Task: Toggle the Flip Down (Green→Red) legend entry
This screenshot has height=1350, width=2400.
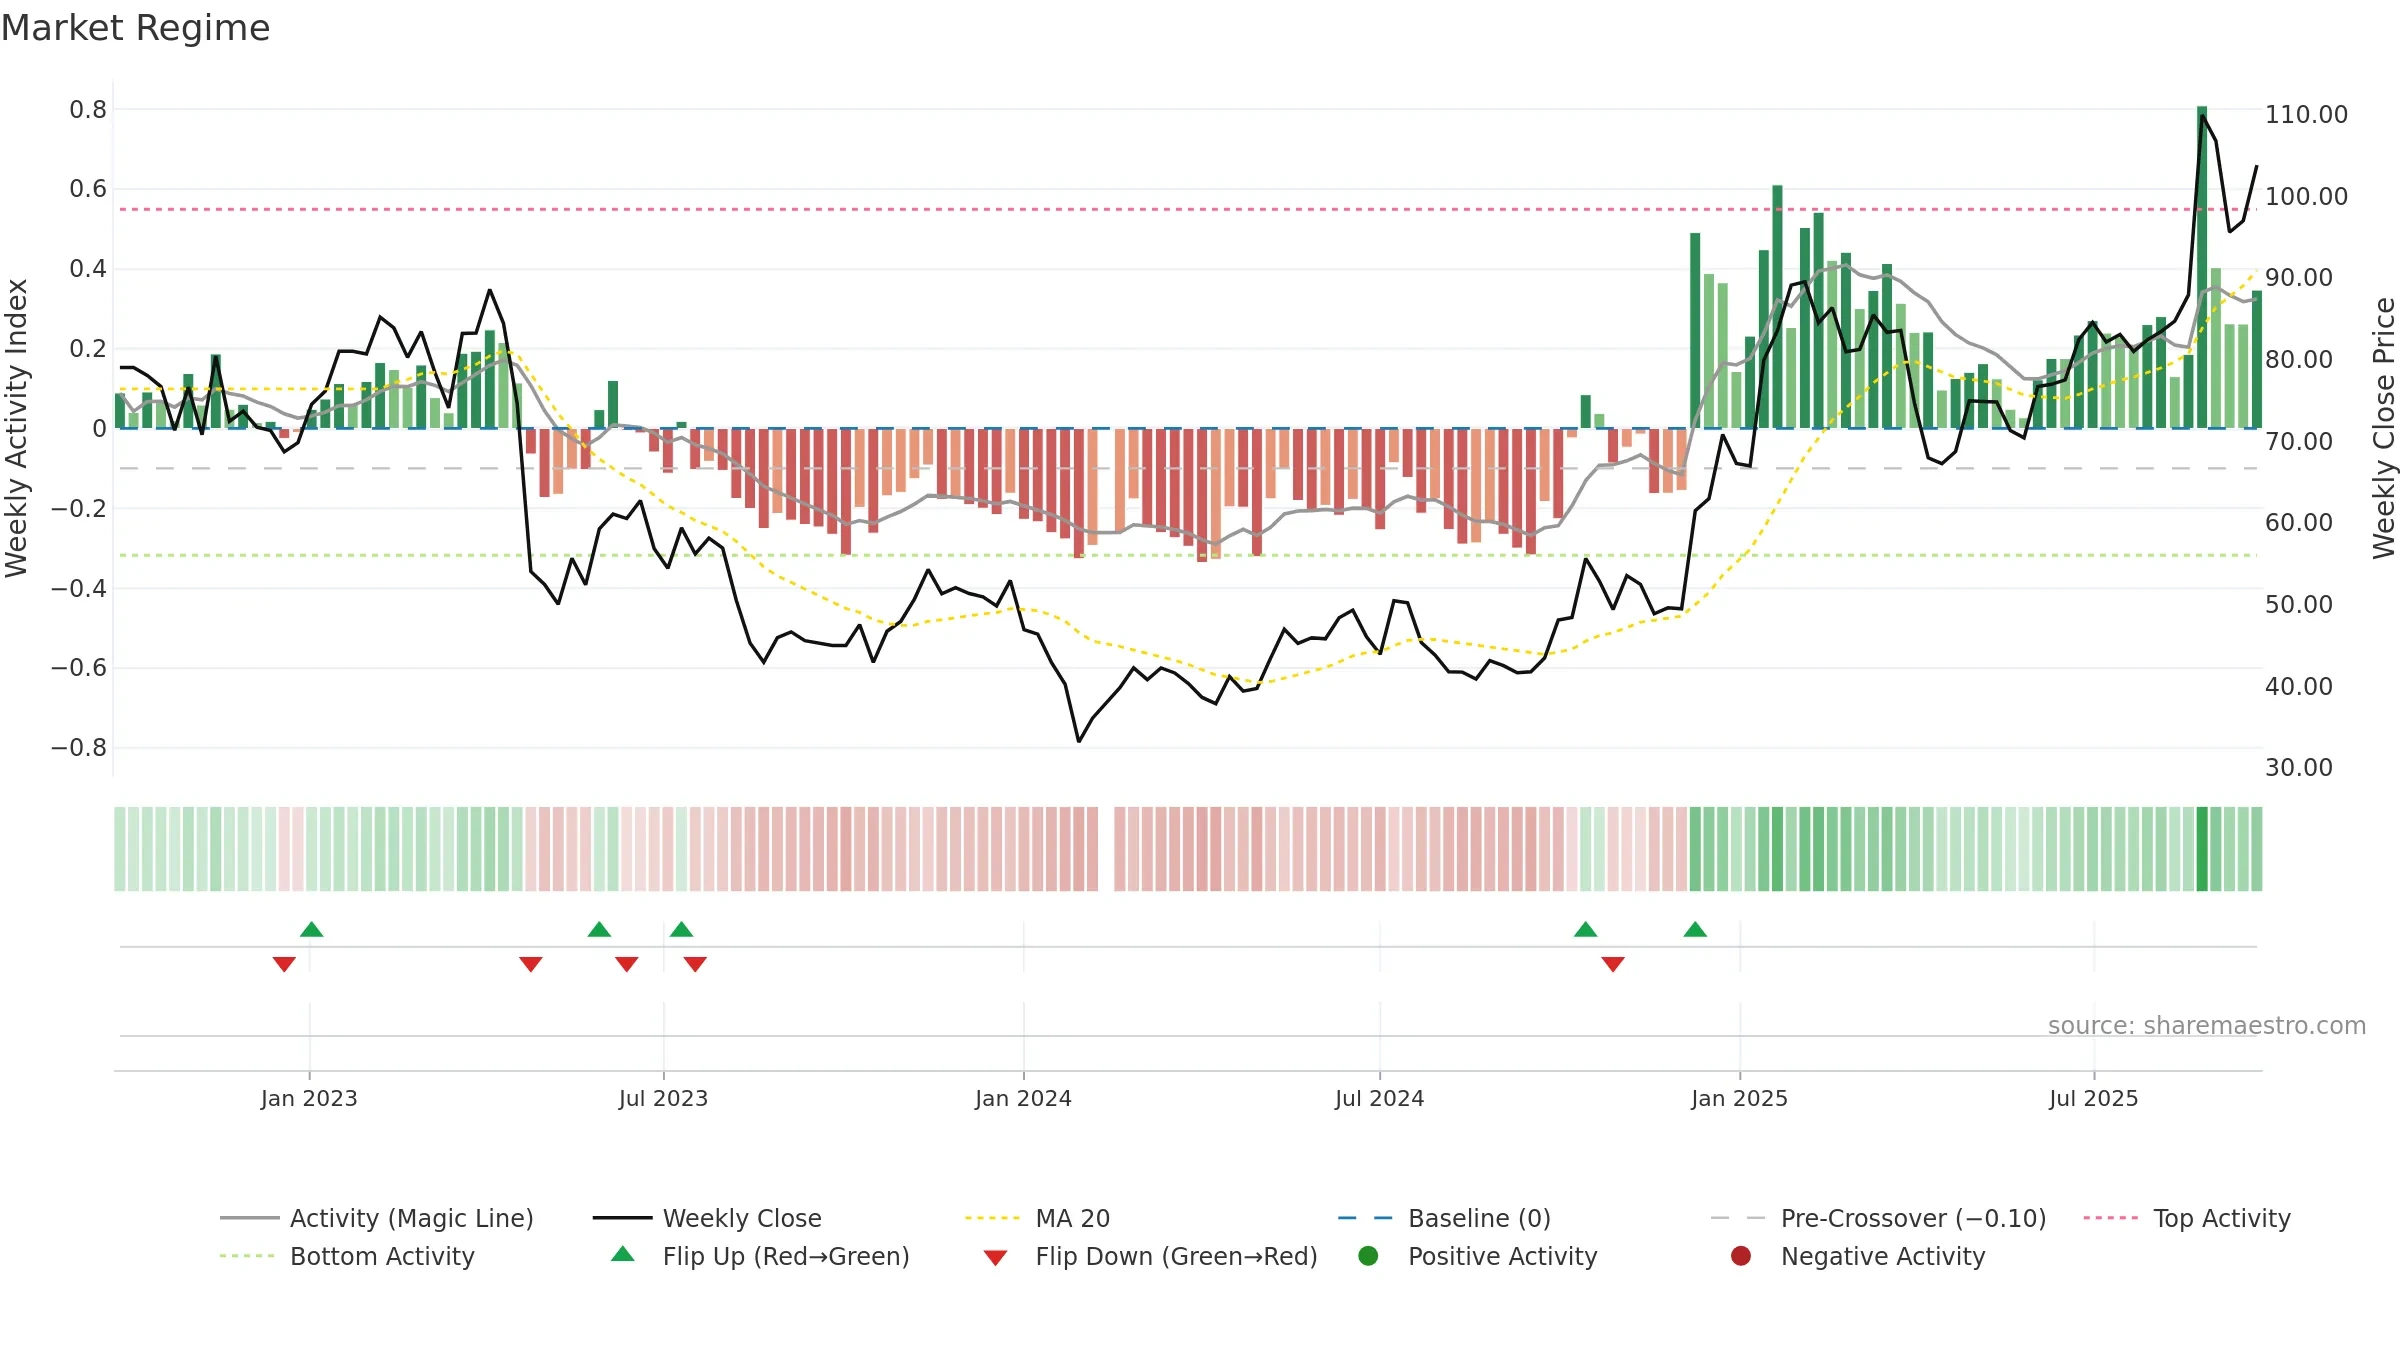Action: (1150, 1256)
